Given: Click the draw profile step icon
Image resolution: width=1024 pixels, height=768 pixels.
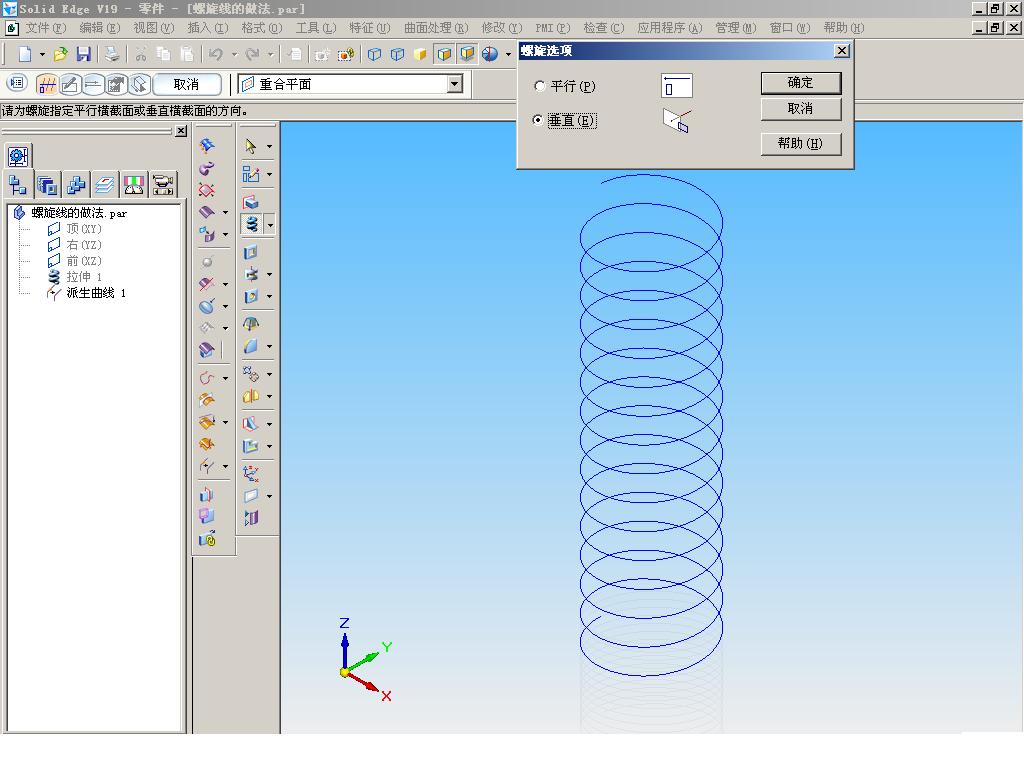Looking at the screenshot, I should [x=70, y=84].
